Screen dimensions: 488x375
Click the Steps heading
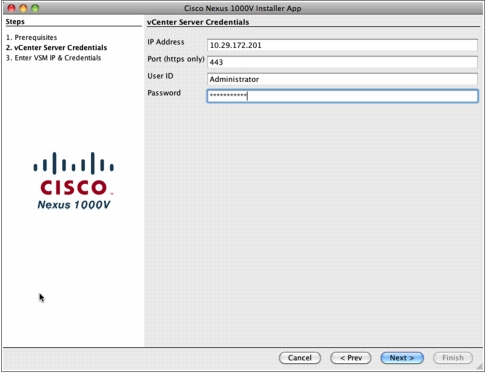15,22
